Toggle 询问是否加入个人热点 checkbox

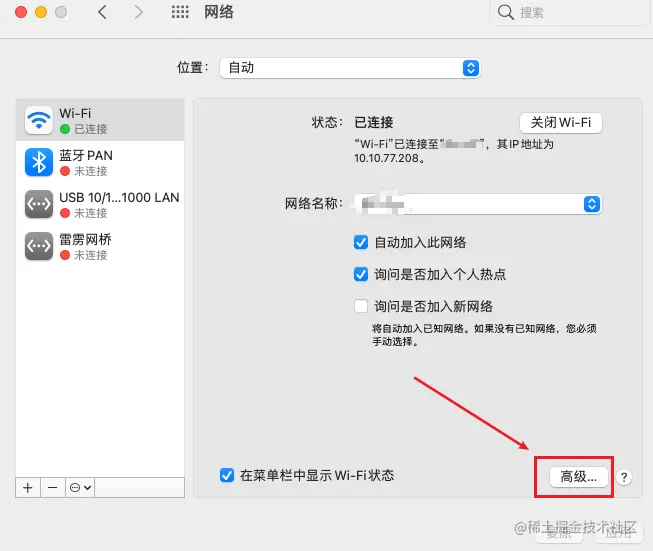(x=361, y=274)
